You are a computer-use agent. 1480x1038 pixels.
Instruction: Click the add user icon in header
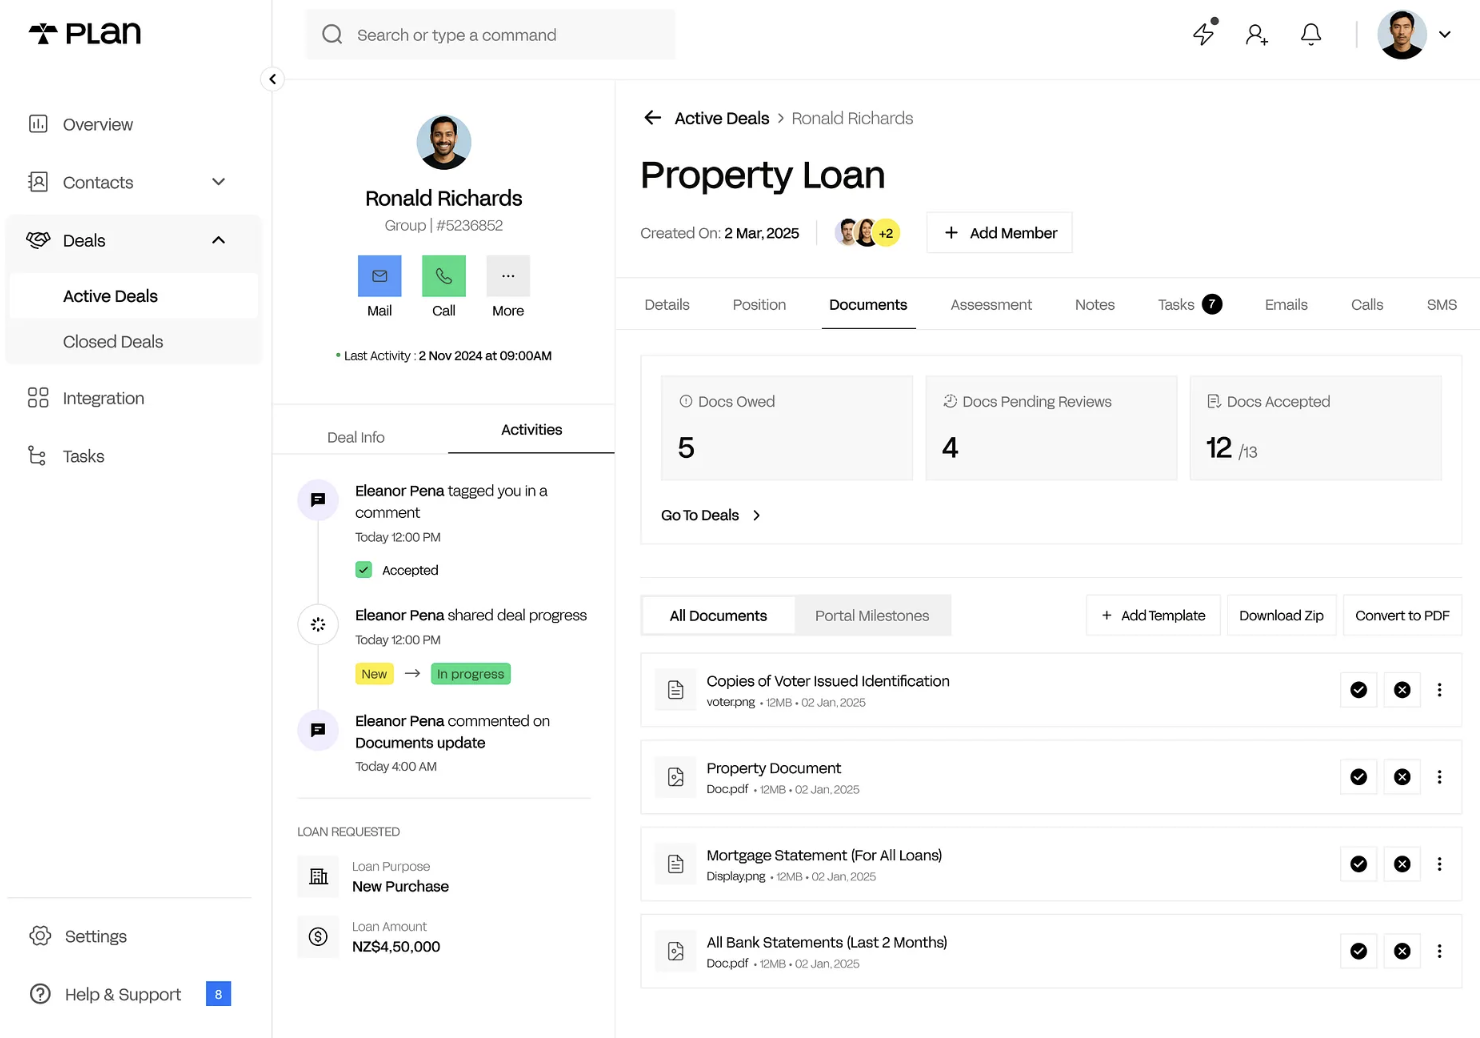pos(1257,35)
